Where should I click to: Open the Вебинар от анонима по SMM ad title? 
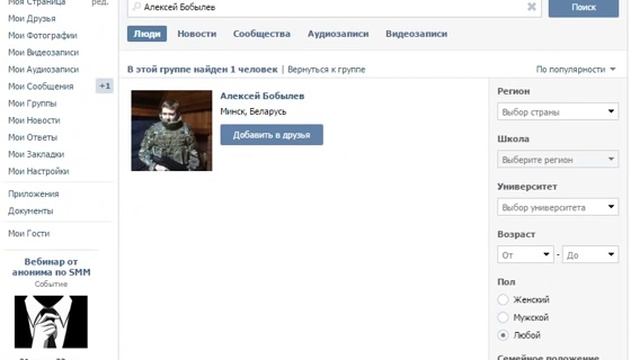[51, 267]
